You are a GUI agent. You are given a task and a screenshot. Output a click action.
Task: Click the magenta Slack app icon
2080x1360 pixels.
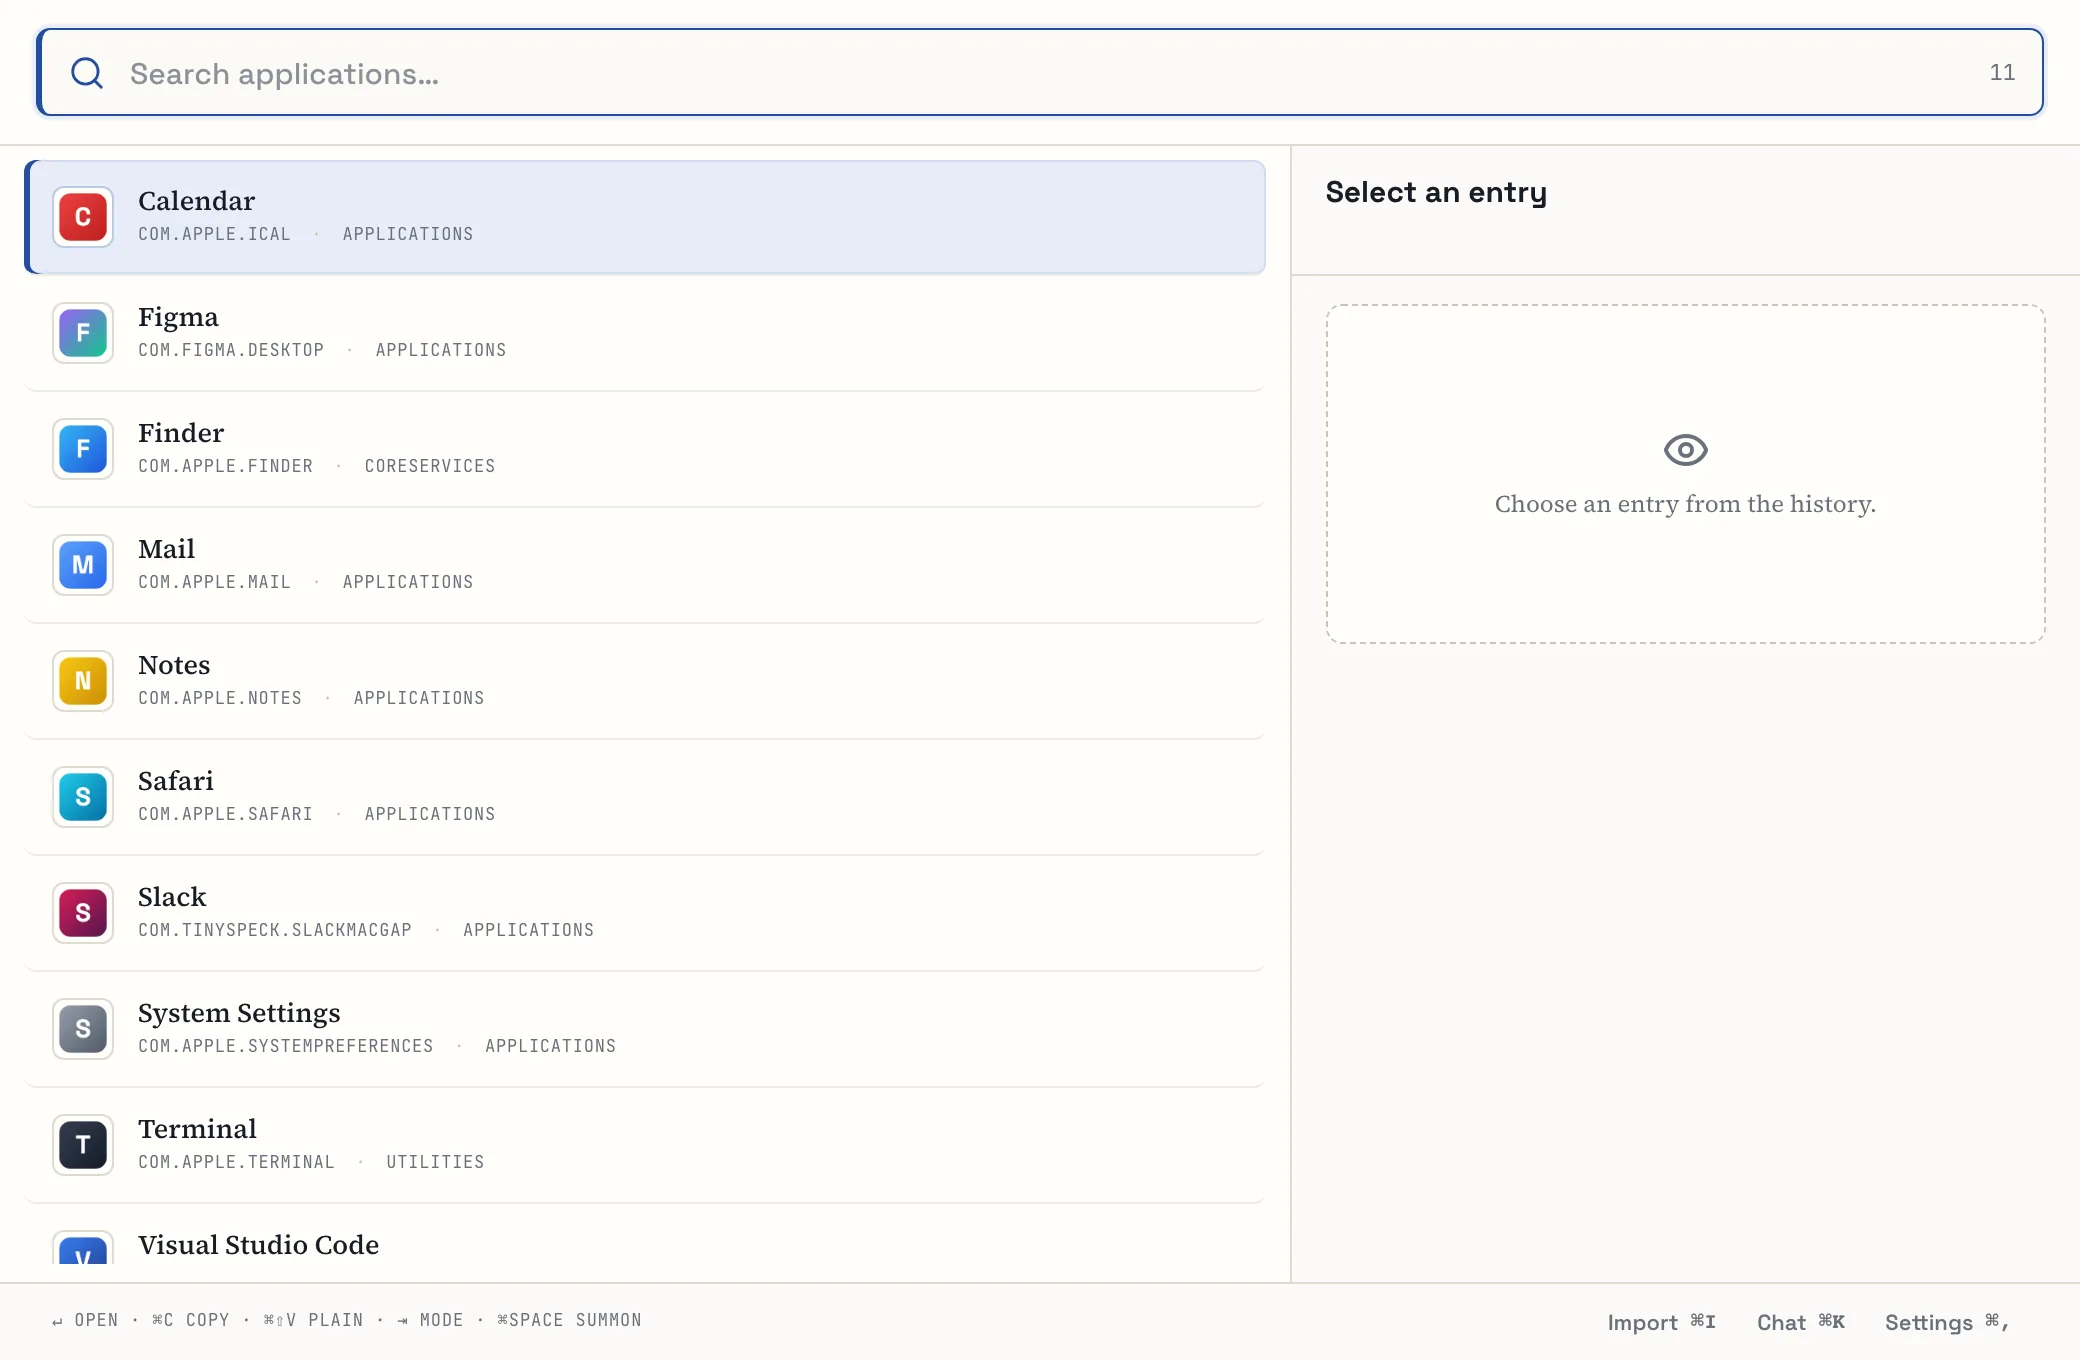click(83, 913)
